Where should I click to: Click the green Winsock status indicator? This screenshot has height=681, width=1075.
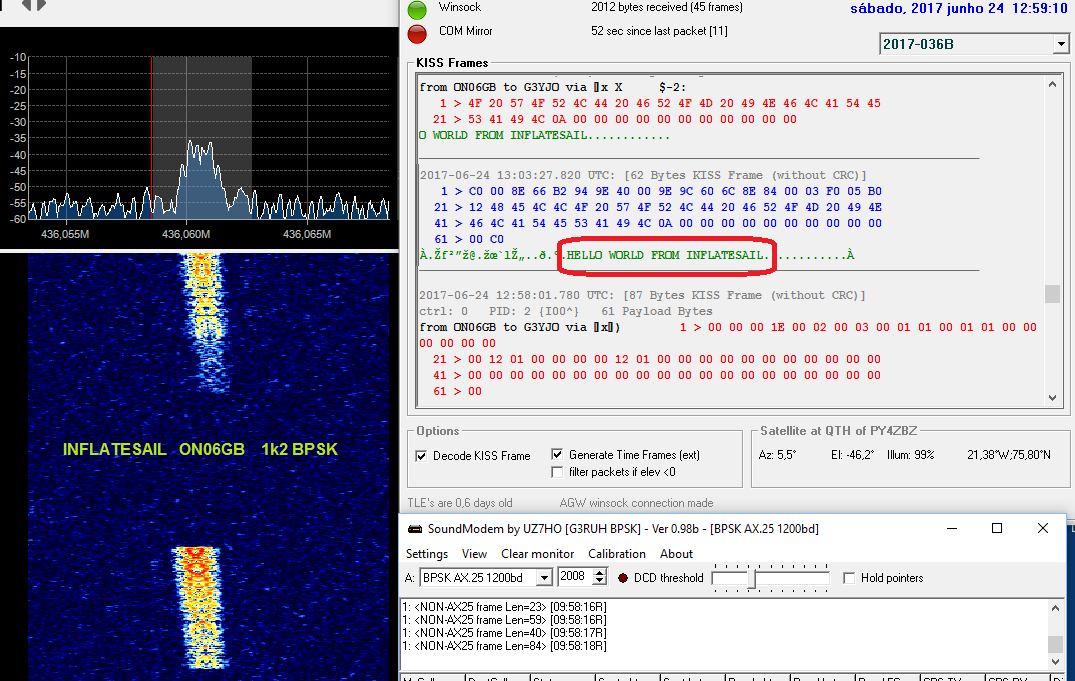417,9
